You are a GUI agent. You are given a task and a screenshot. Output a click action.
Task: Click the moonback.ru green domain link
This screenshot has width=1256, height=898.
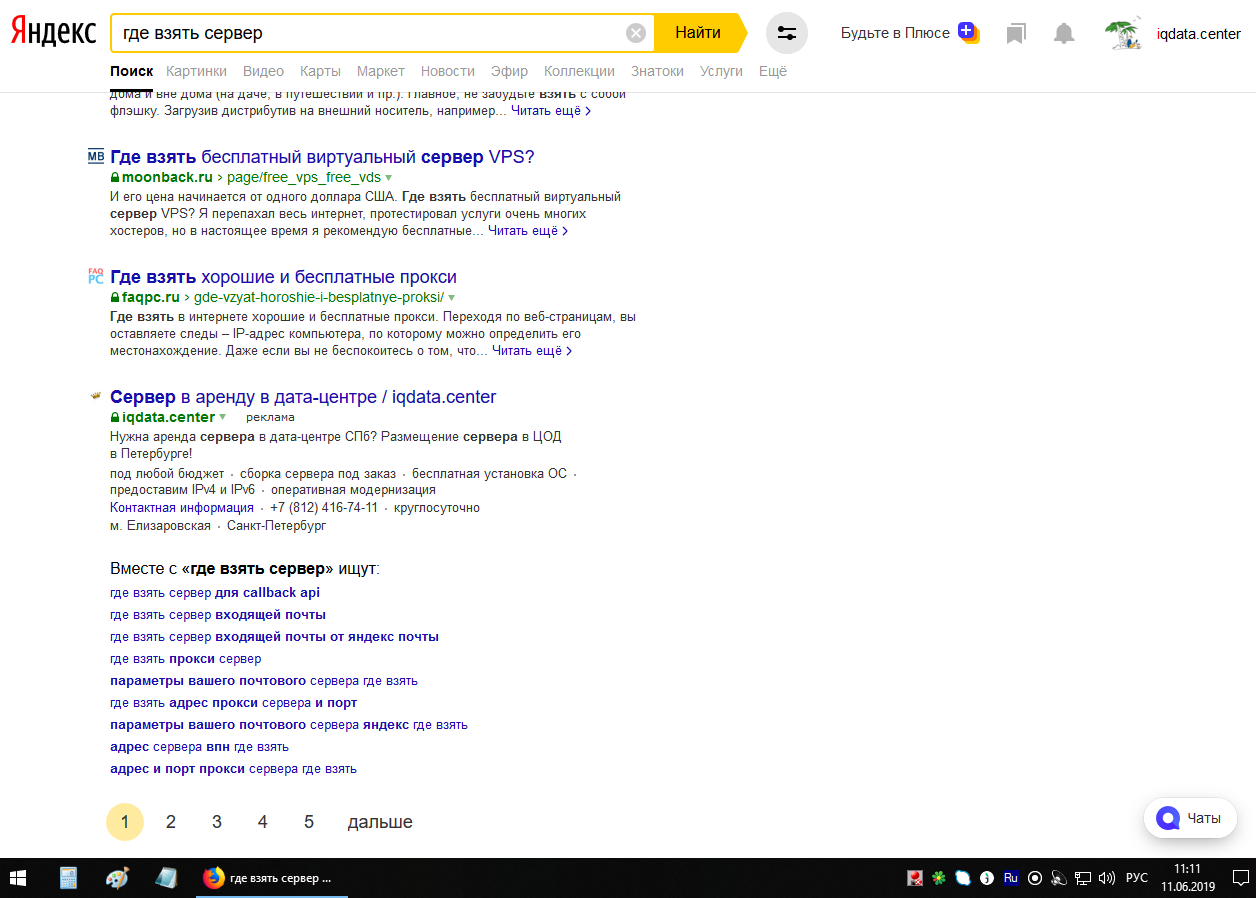pos(167,178)
